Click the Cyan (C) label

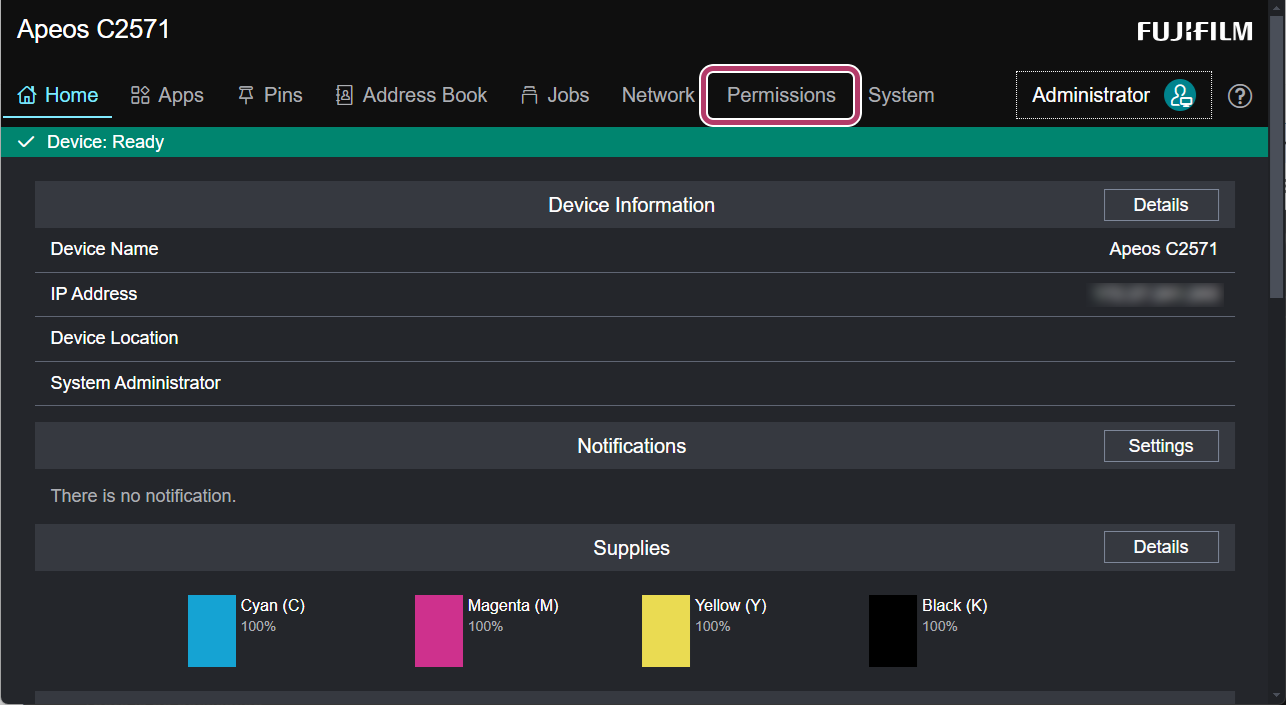(273, 606)
